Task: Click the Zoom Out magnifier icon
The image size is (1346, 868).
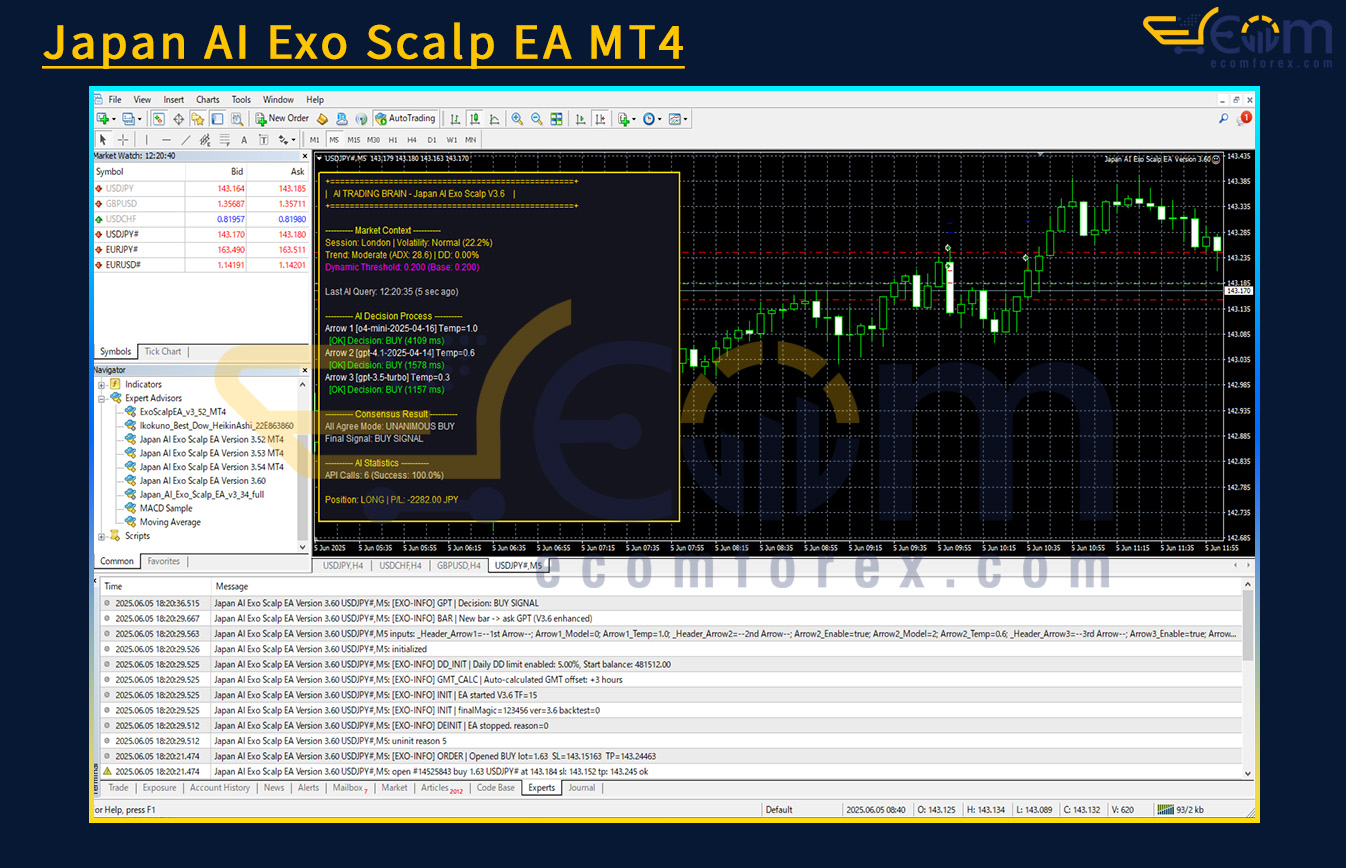Action: [x=537, y=118]
